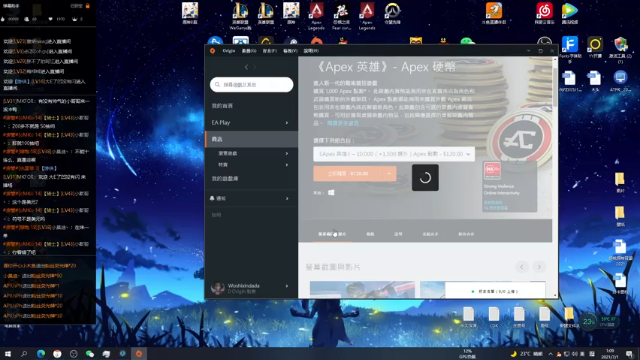Open the 遊戲(G) menu in Origin
The width and height of the screenshot is (640, 360).
249,51
